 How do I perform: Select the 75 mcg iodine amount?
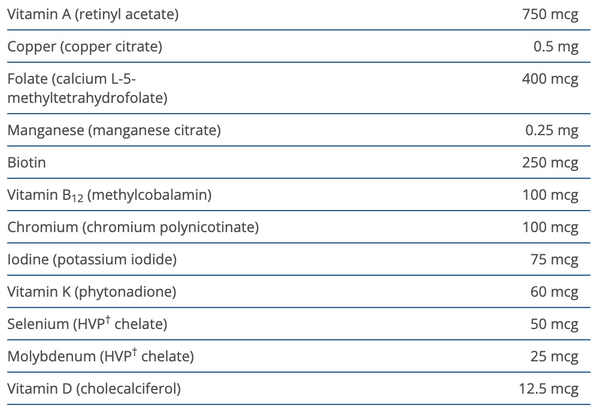point(554,259)
